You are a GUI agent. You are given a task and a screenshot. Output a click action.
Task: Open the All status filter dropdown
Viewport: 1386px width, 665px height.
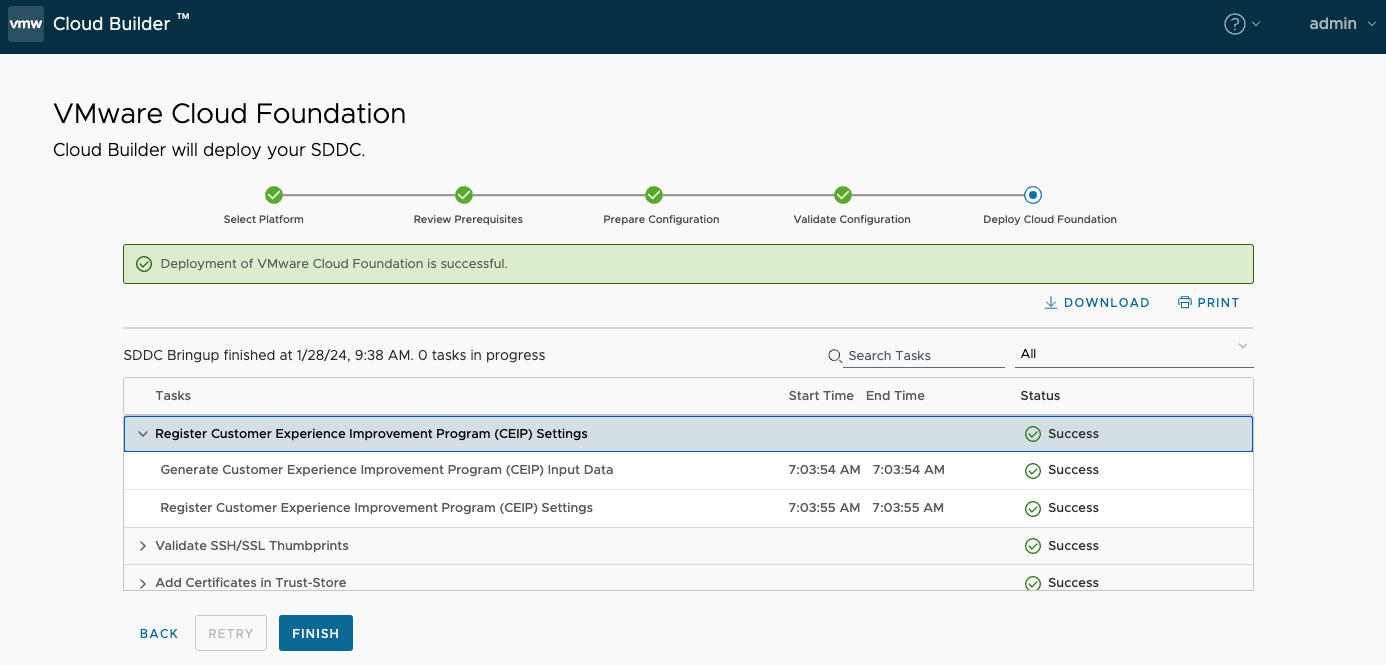click(1135, 354)
